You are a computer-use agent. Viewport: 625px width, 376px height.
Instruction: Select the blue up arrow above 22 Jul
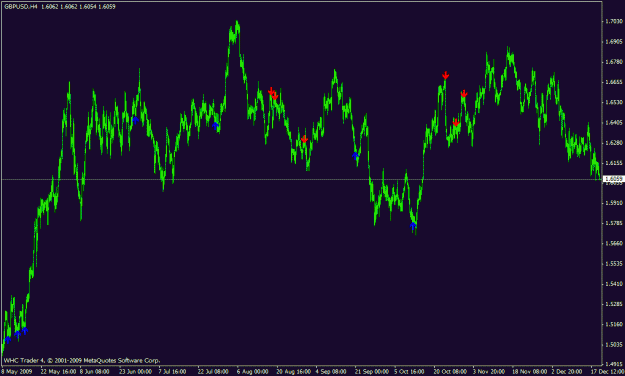[x=215, y=126]
